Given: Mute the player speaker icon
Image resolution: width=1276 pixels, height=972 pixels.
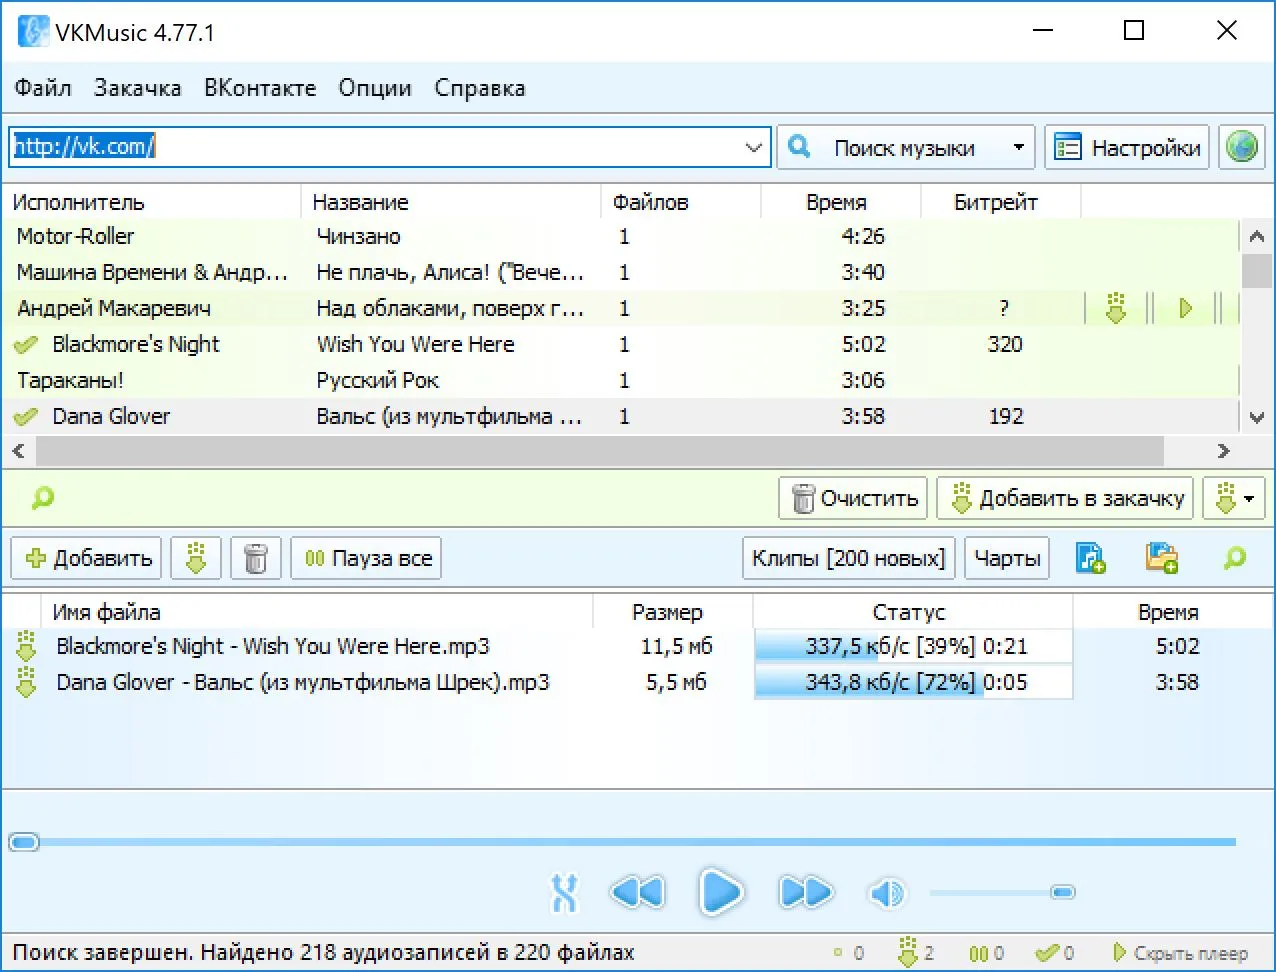Looking at the screenshot, I should click(x=886, y=893).
